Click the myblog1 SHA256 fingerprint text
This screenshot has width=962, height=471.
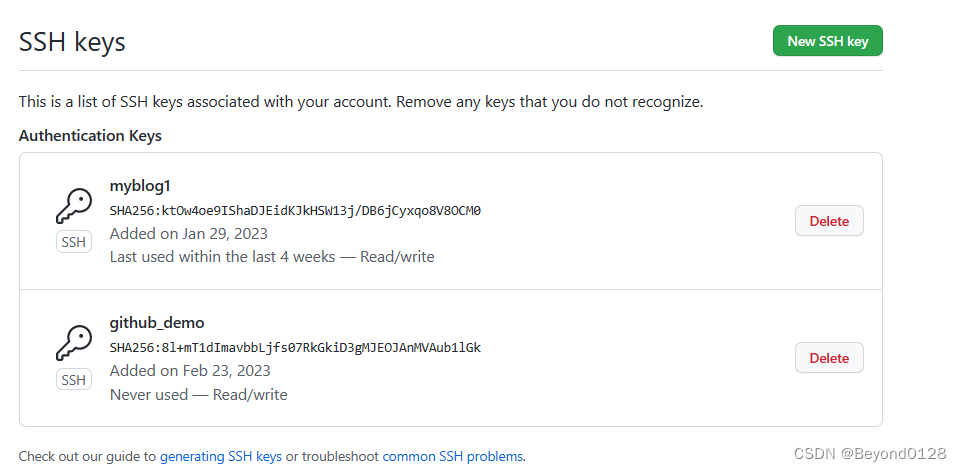[295, 210]
